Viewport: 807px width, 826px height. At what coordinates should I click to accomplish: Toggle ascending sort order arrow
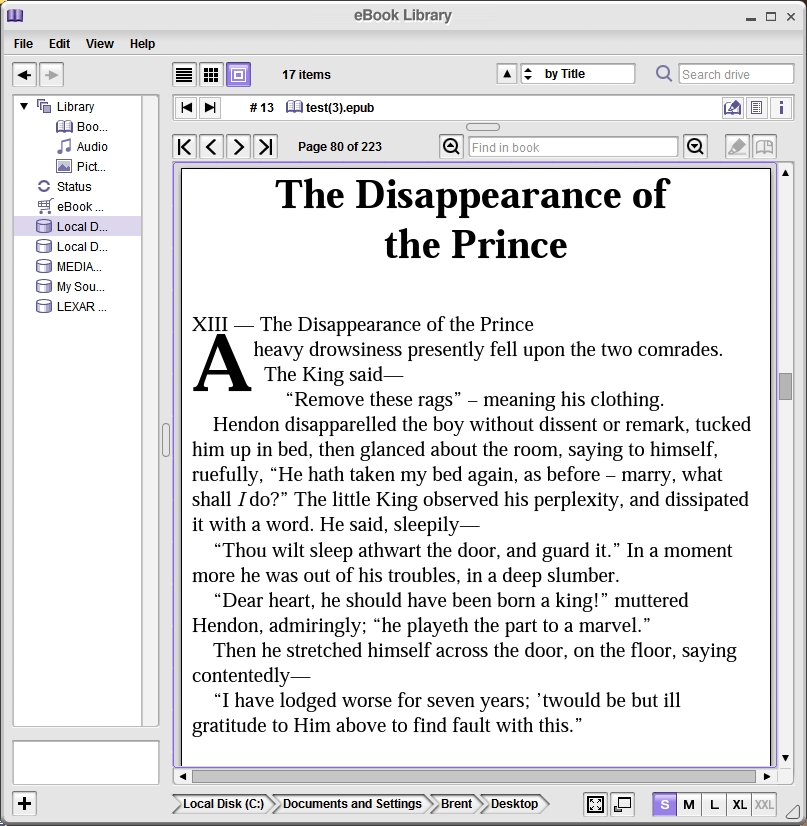click(507, 74)
